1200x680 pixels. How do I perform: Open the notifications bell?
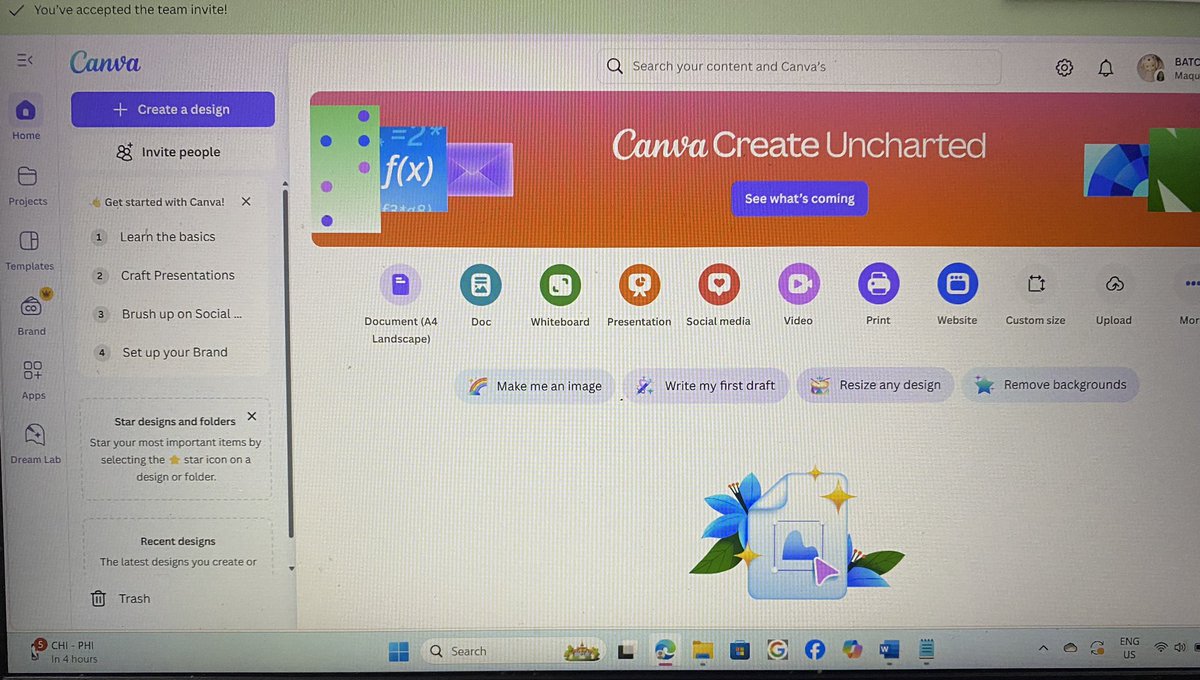coord(1105,68)
